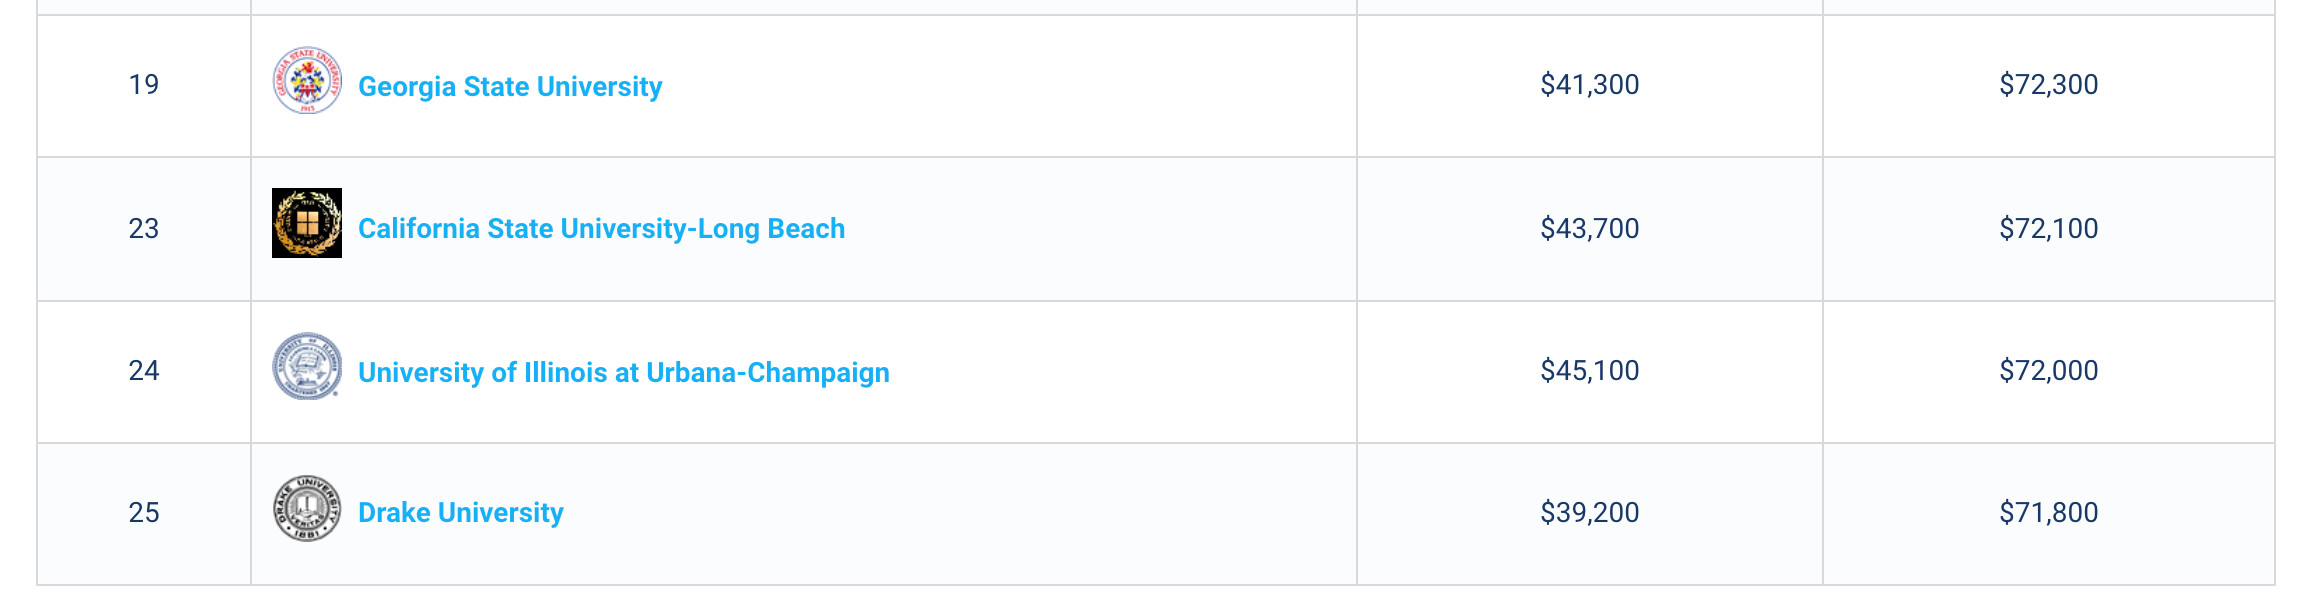Click the $72,100 salary value

click(x=2049, y=229)
